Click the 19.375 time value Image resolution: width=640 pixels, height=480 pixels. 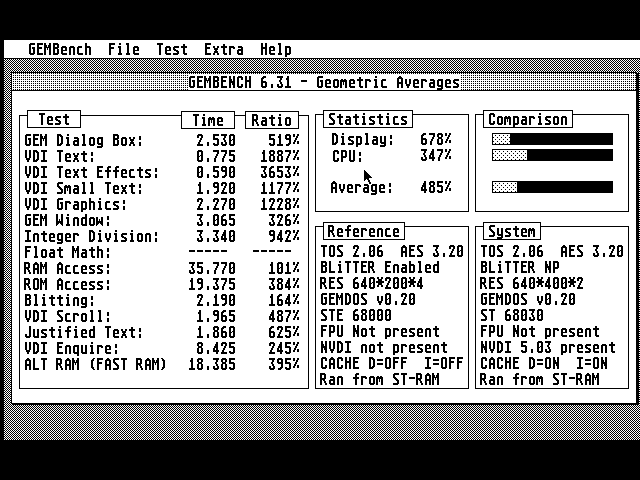click(x=212, y=284)
